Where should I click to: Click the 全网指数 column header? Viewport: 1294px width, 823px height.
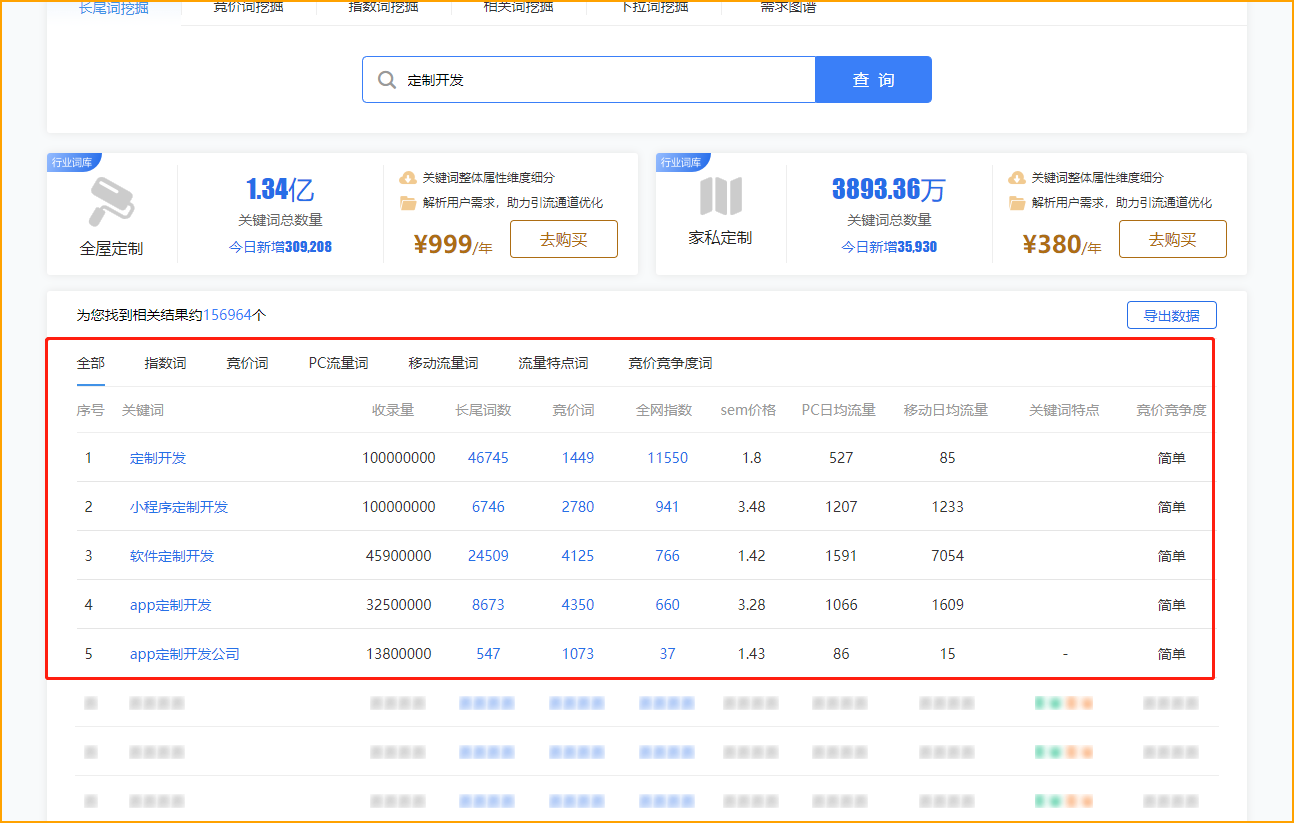click(664, 410)
